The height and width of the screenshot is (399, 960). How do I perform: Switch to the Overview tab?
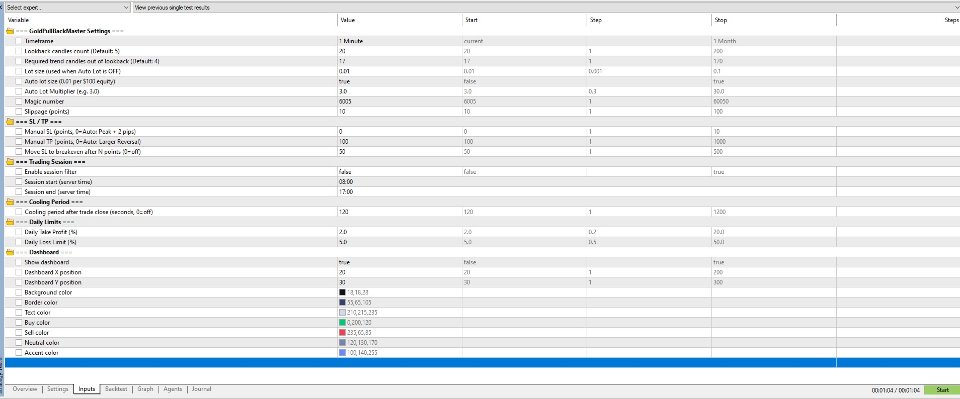(25, 389)
